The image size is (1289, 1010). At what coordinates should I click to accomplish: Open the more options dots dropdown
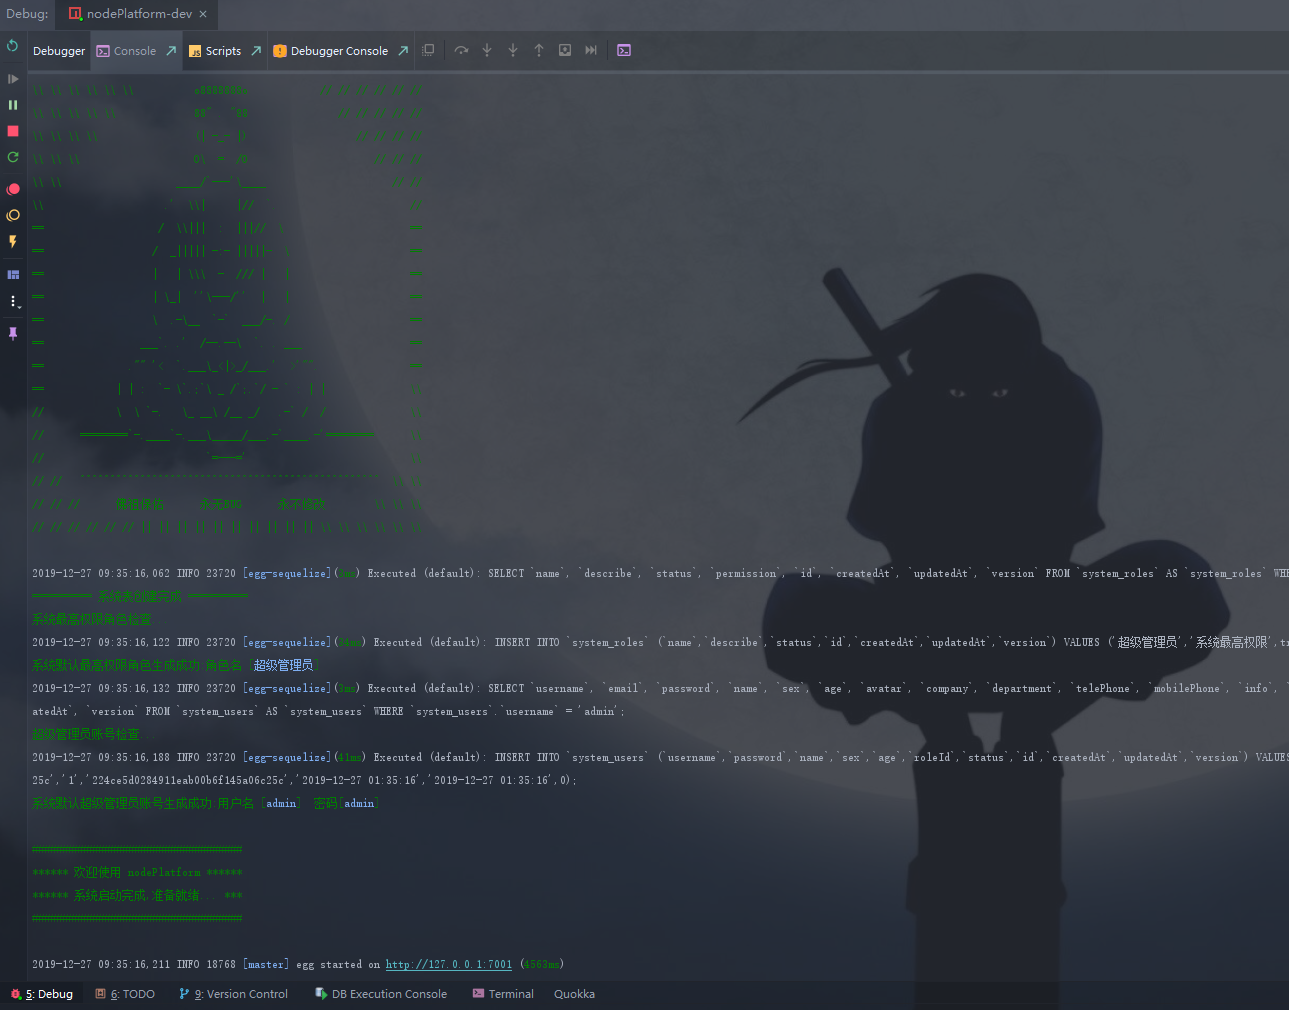[13, 301]
